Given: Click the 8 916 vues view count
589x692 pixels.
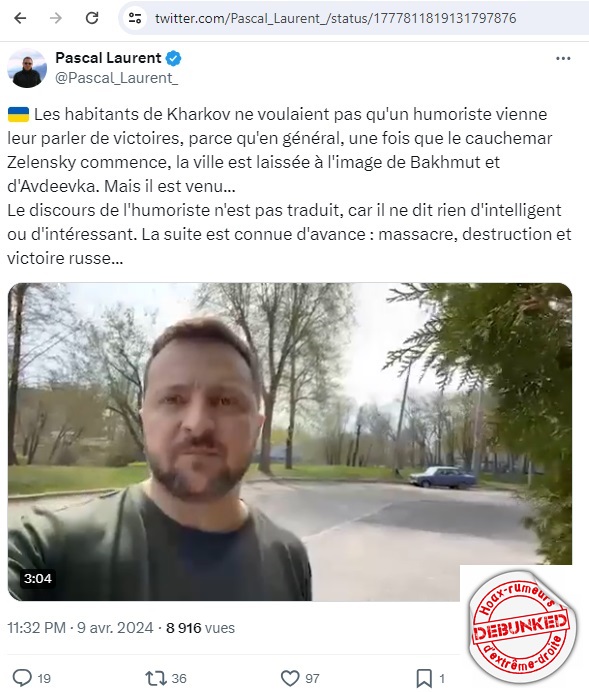Looking at the screenshot, I should point(200,628).
